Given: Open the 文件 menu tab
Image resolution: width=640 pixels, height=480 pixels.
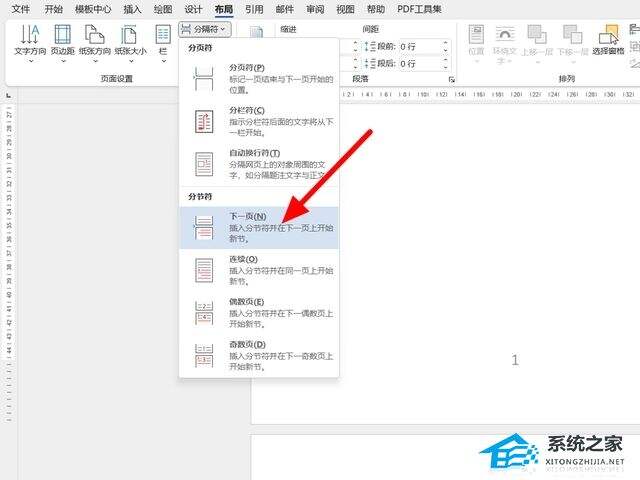Looking at the screenshot, I should 20,9.
